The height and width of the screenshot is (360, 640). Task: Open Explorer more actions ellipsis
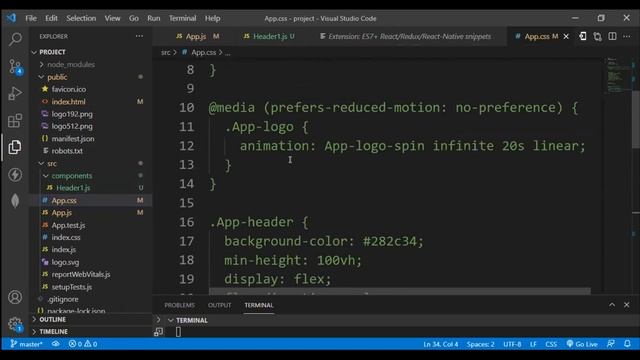click(x=139, y=36)
